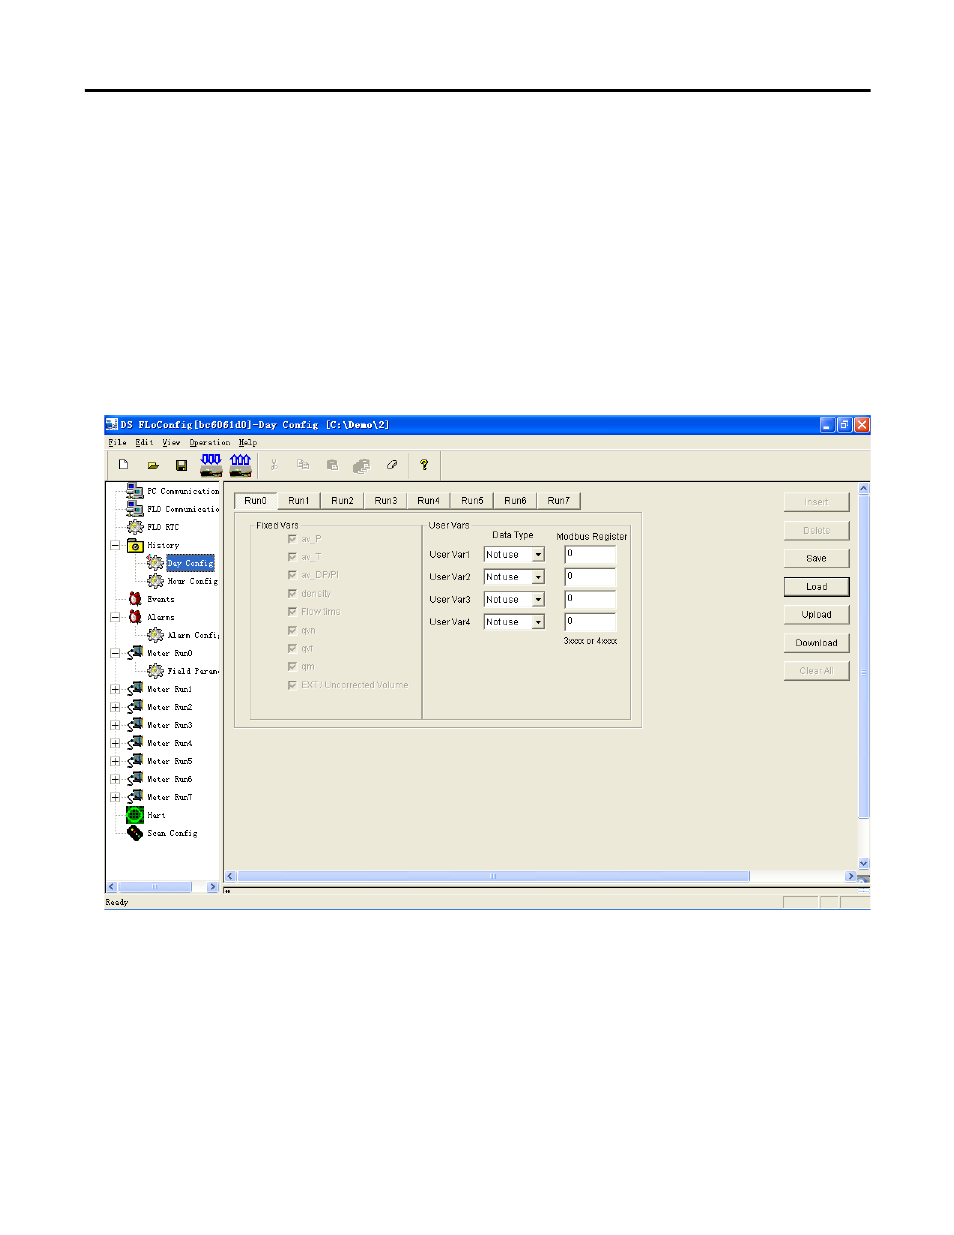Open the View menu
This screenshot has height=1235, width=954.
point(171,442)
